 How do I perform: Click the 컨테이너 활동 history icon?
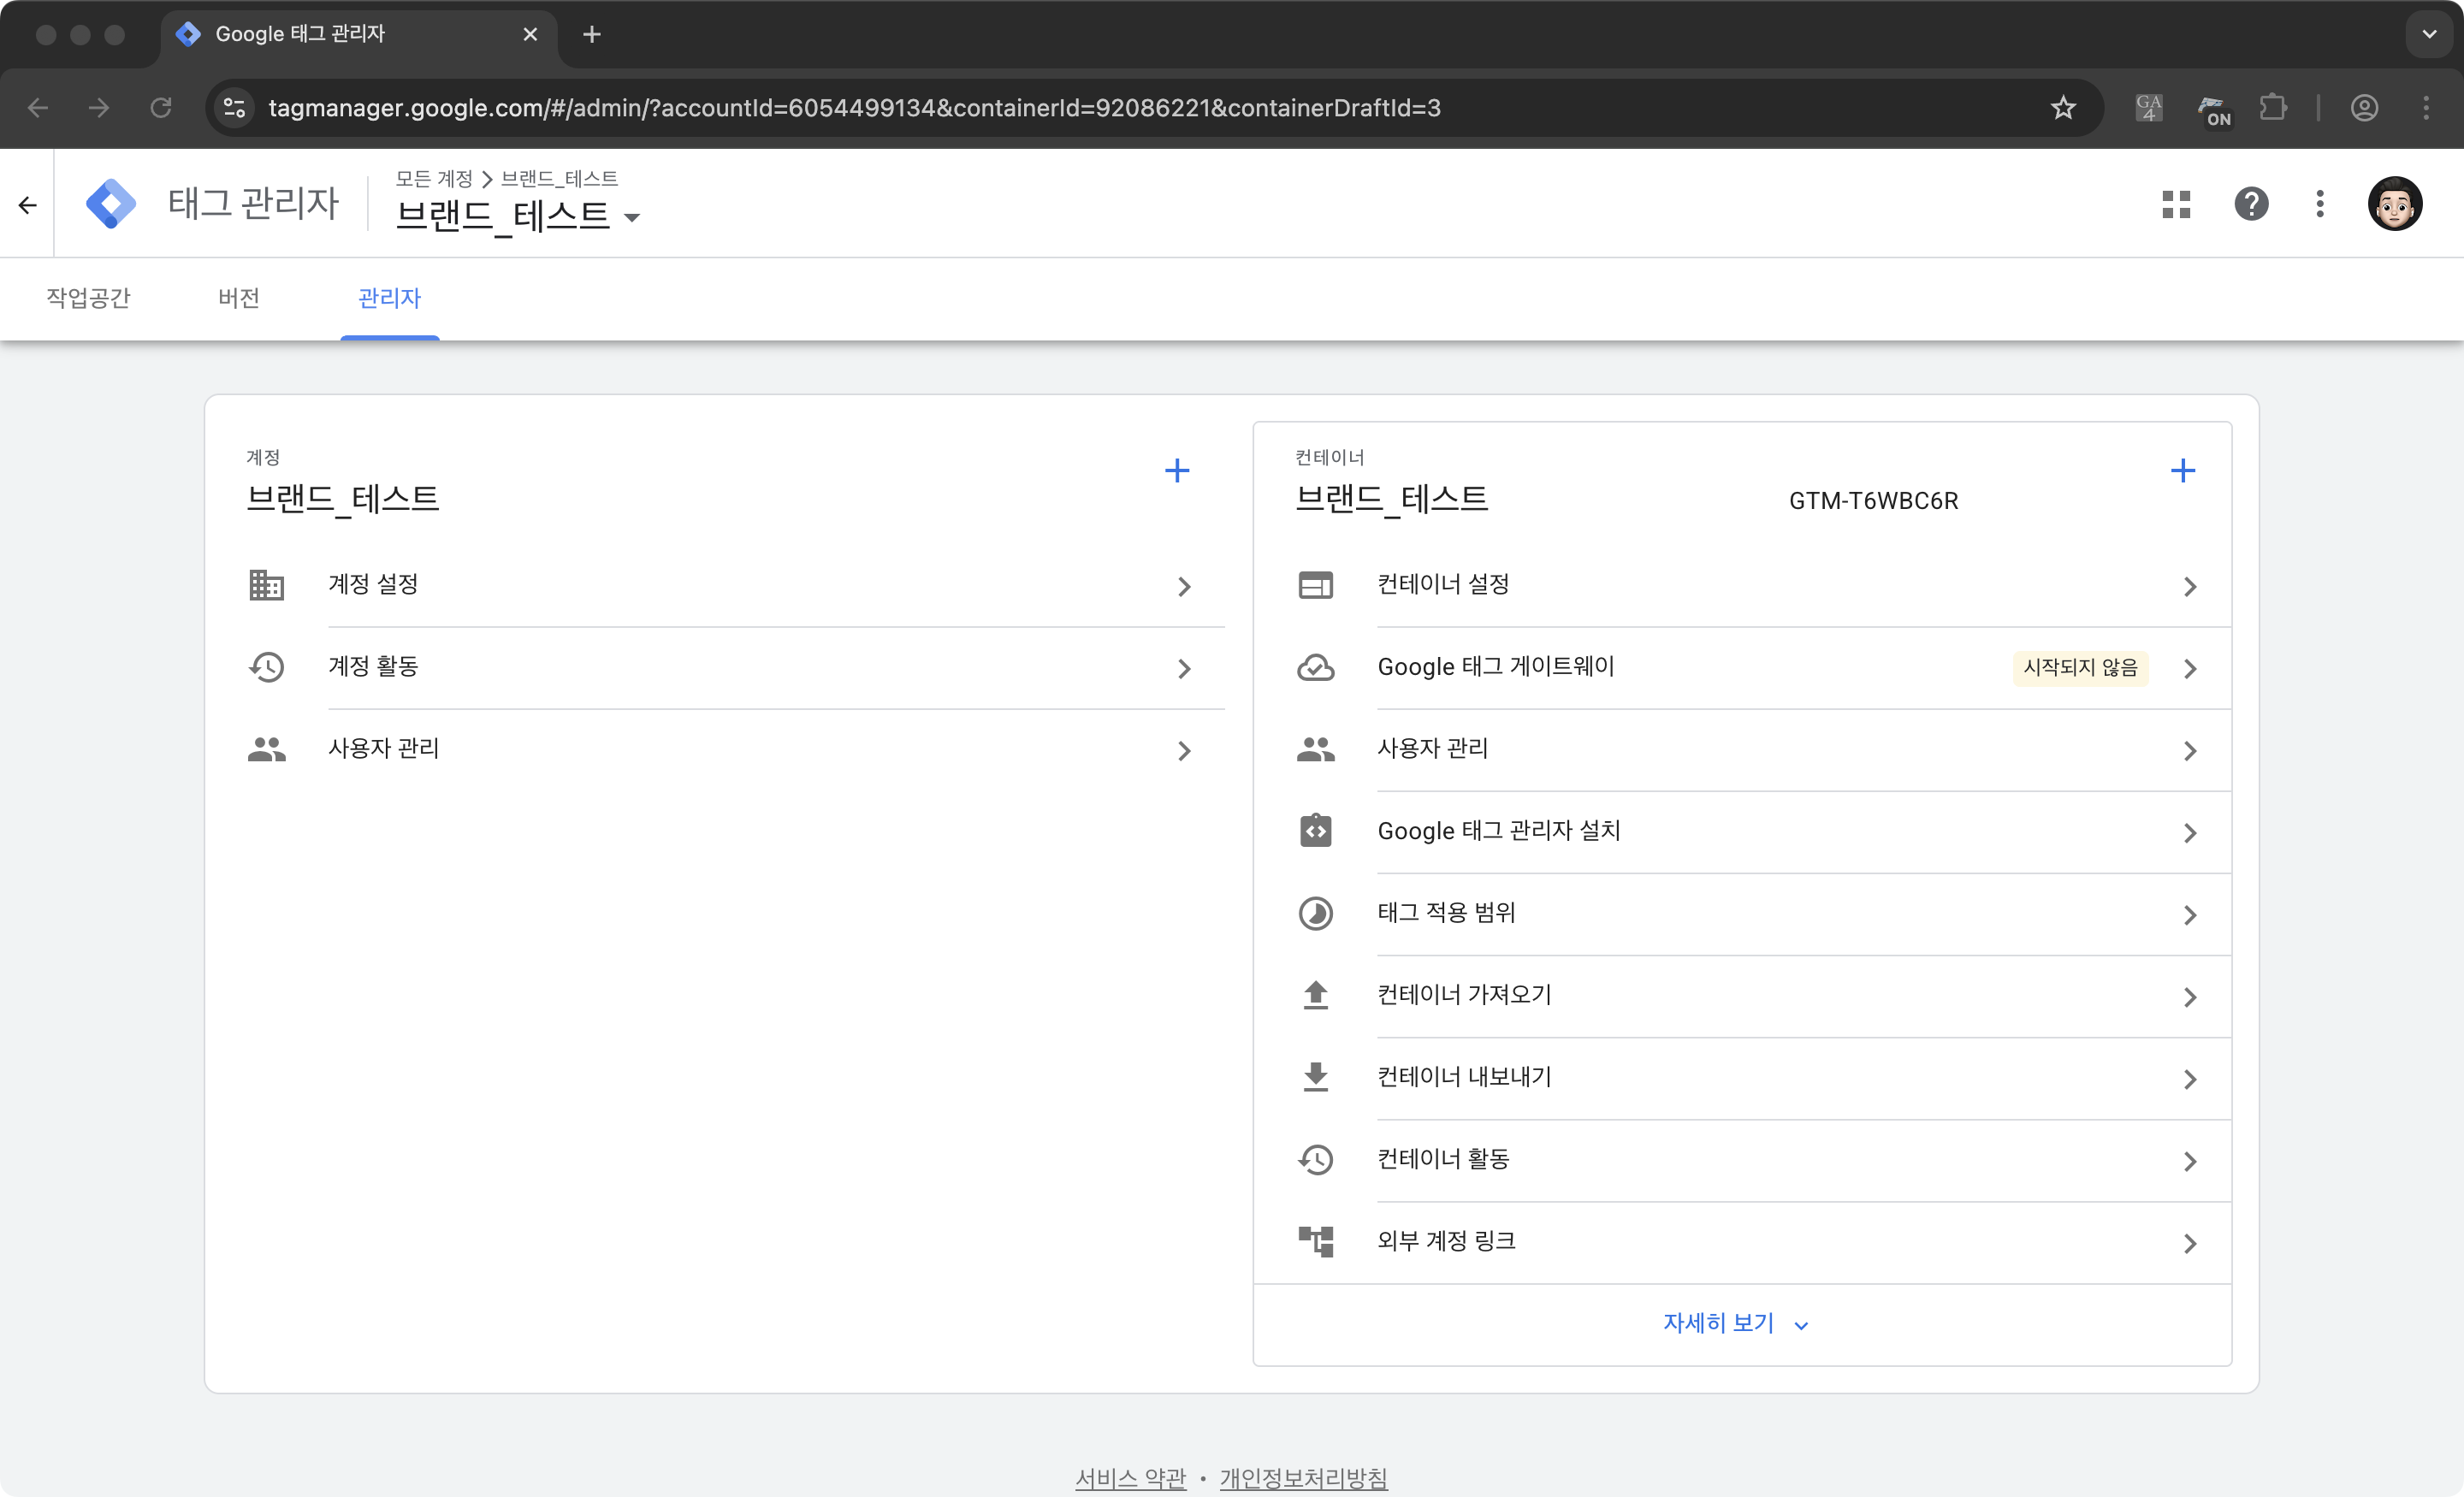tap(1315, 1159)
